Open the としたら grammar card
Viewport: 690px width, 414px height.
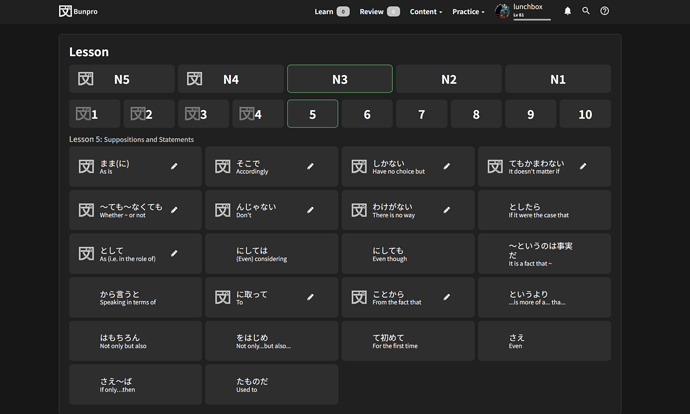pos(545,211)
